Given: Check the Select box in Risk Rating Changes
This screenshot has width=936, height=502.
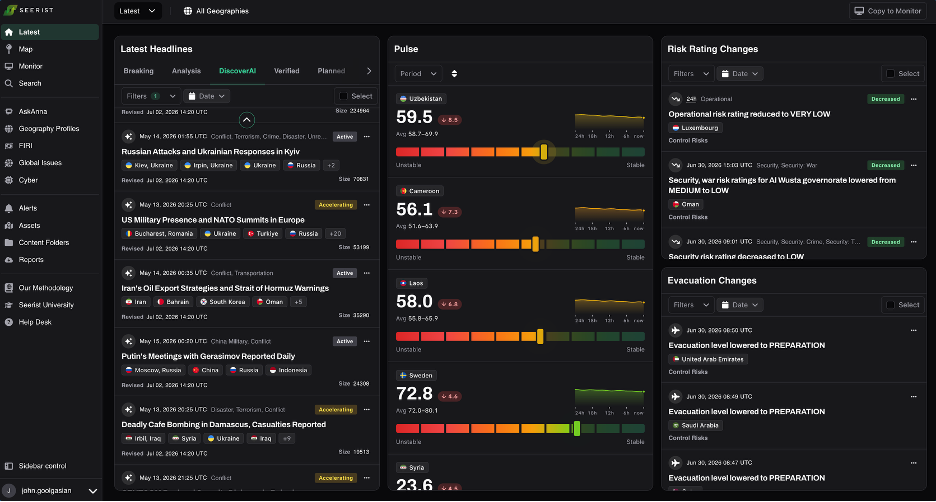Looking at the screenshot, I should click(890, 73).
